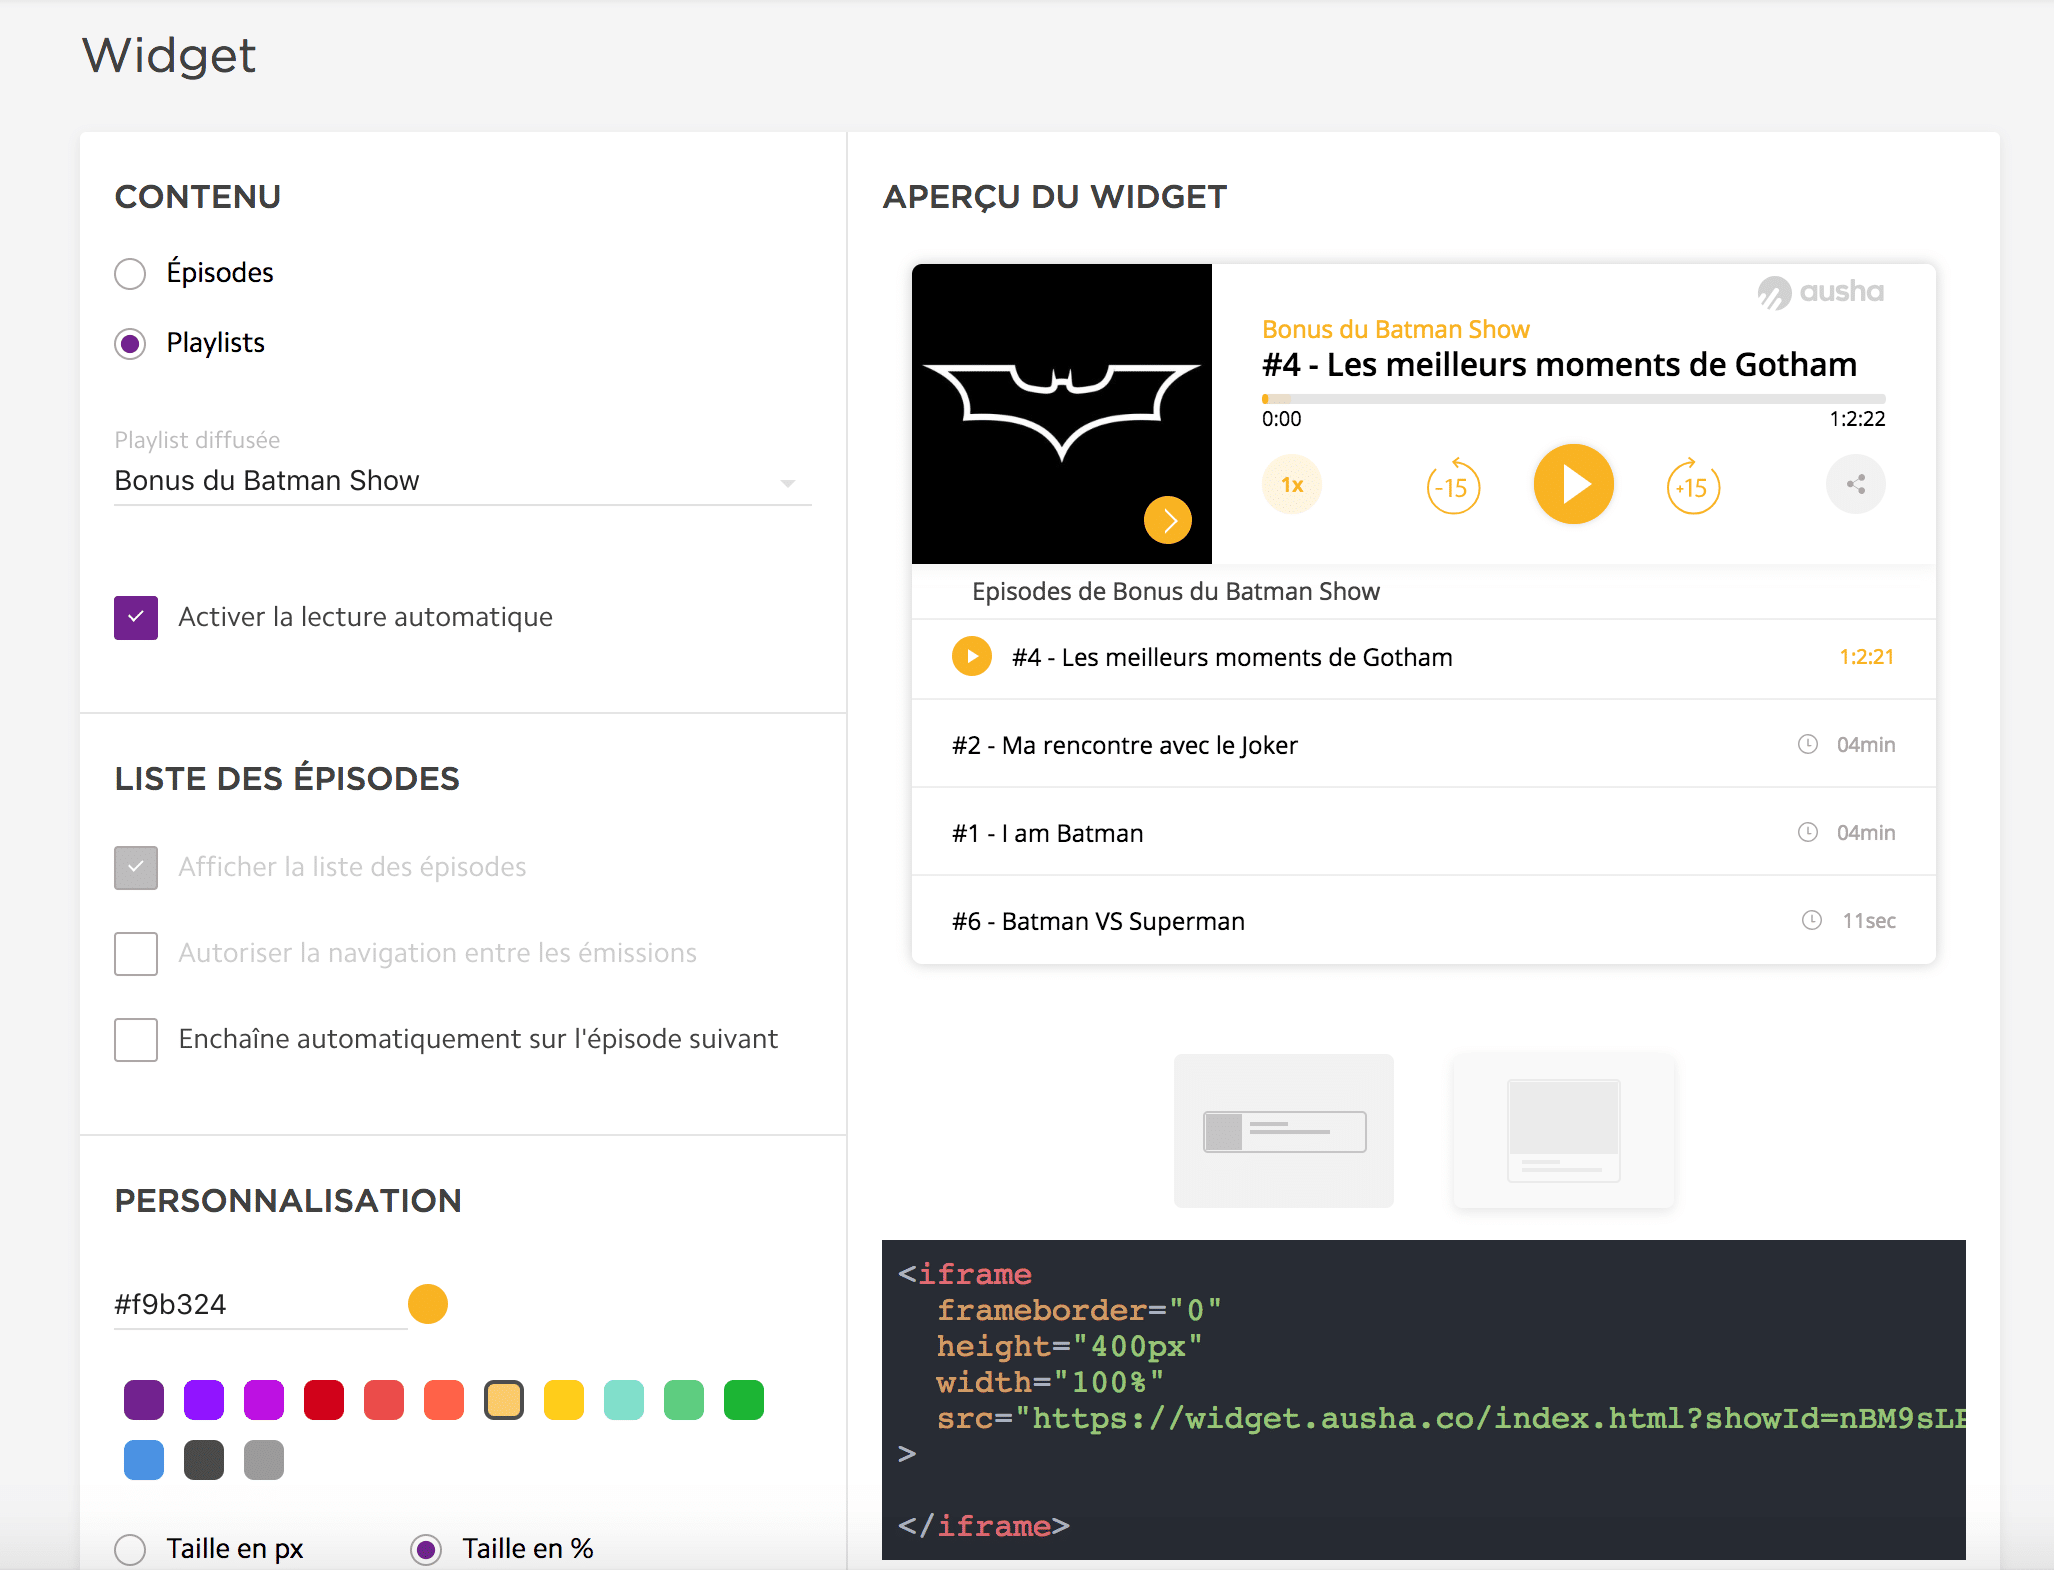Toggle Afficher la liste des épisodes checkbox
This screenshot has height=1570, width=2054.
136,868
